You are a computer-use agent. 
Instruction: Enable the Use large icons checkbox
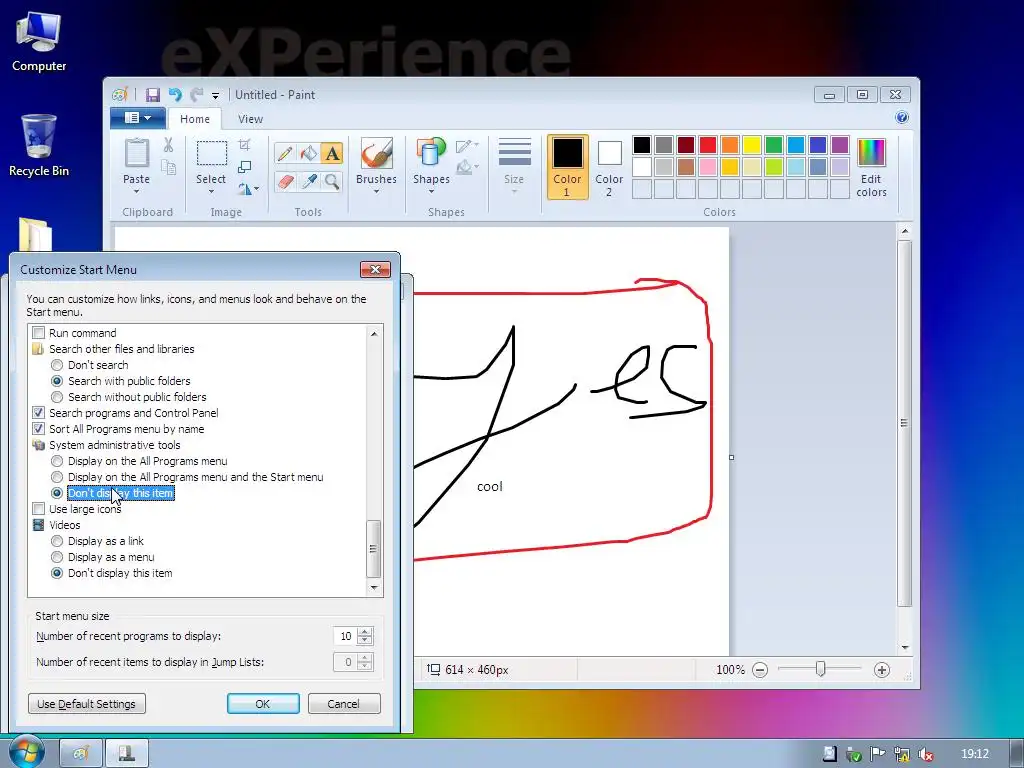[39, 509]
